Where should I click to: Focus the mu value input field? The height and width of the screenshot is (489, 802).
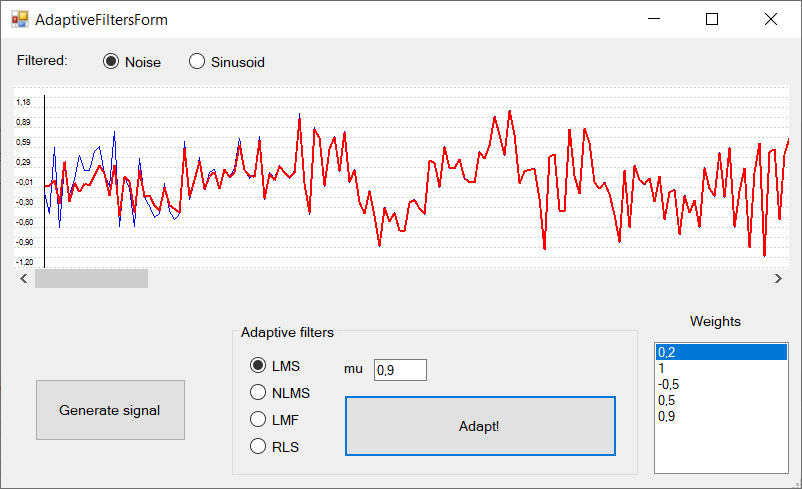pyautogui.click(x=400, y=370)
